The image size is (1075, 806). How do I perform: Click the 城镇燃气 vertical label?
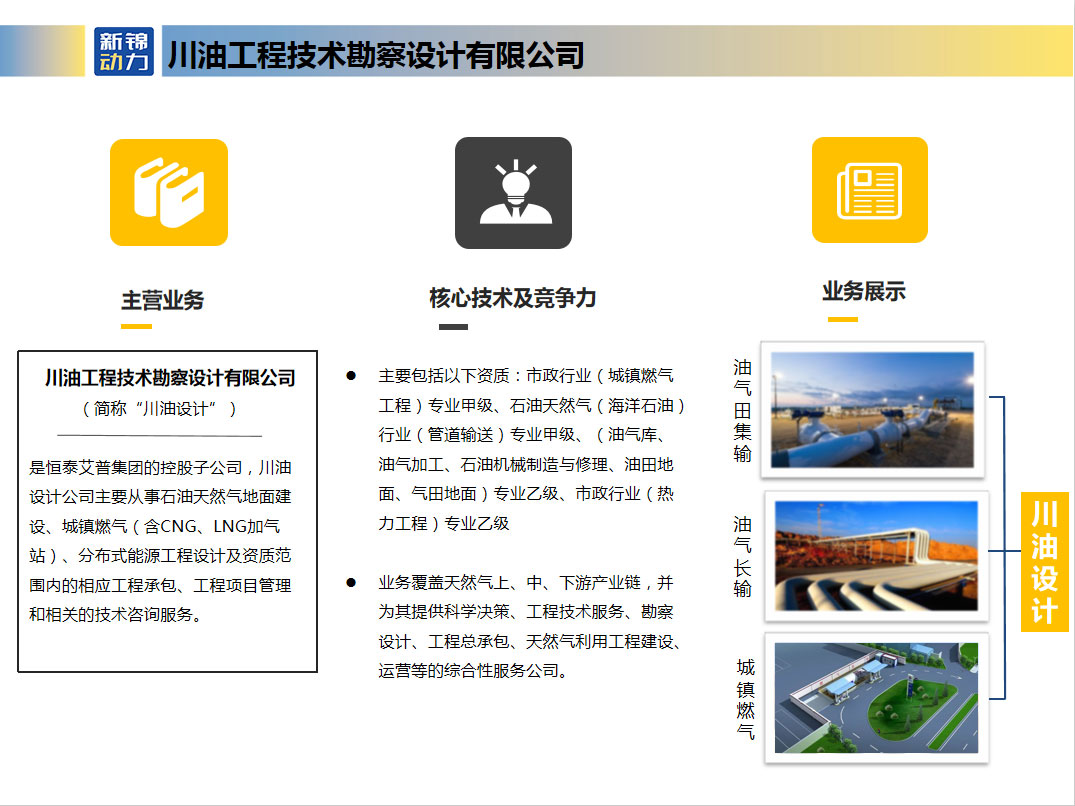(745, 699)
